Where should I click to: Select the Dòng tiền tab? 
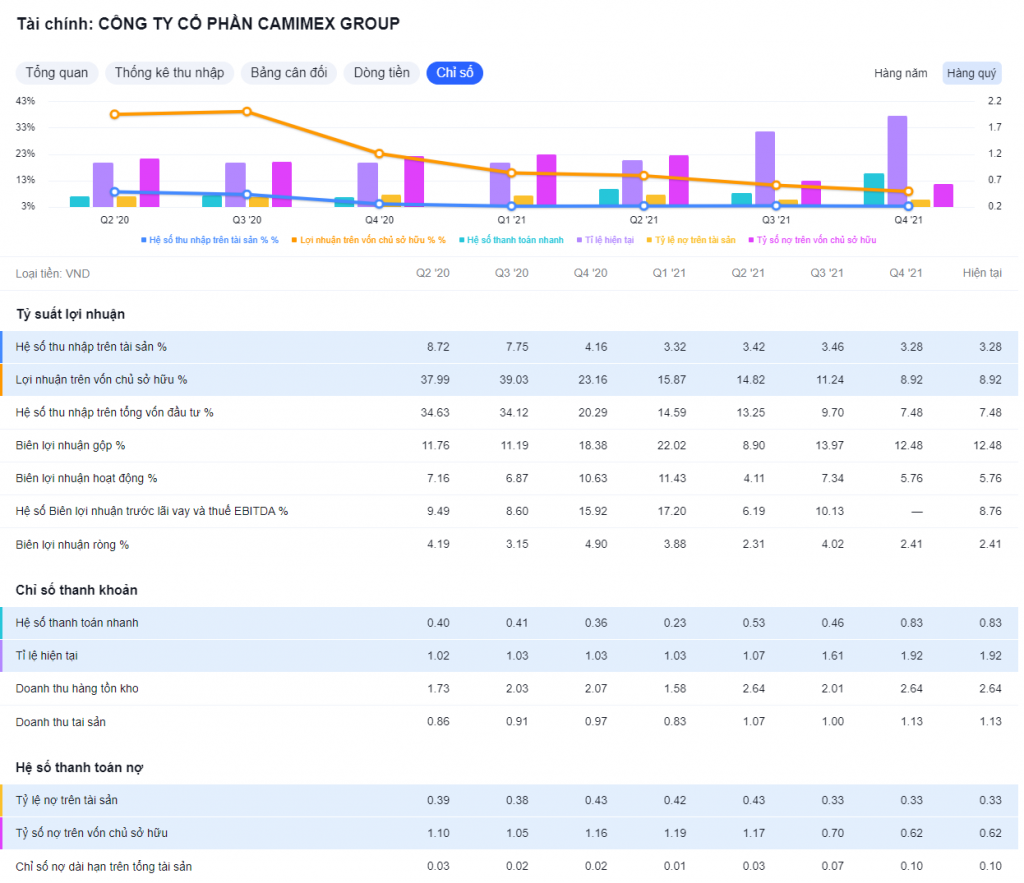tap(381, 72)
